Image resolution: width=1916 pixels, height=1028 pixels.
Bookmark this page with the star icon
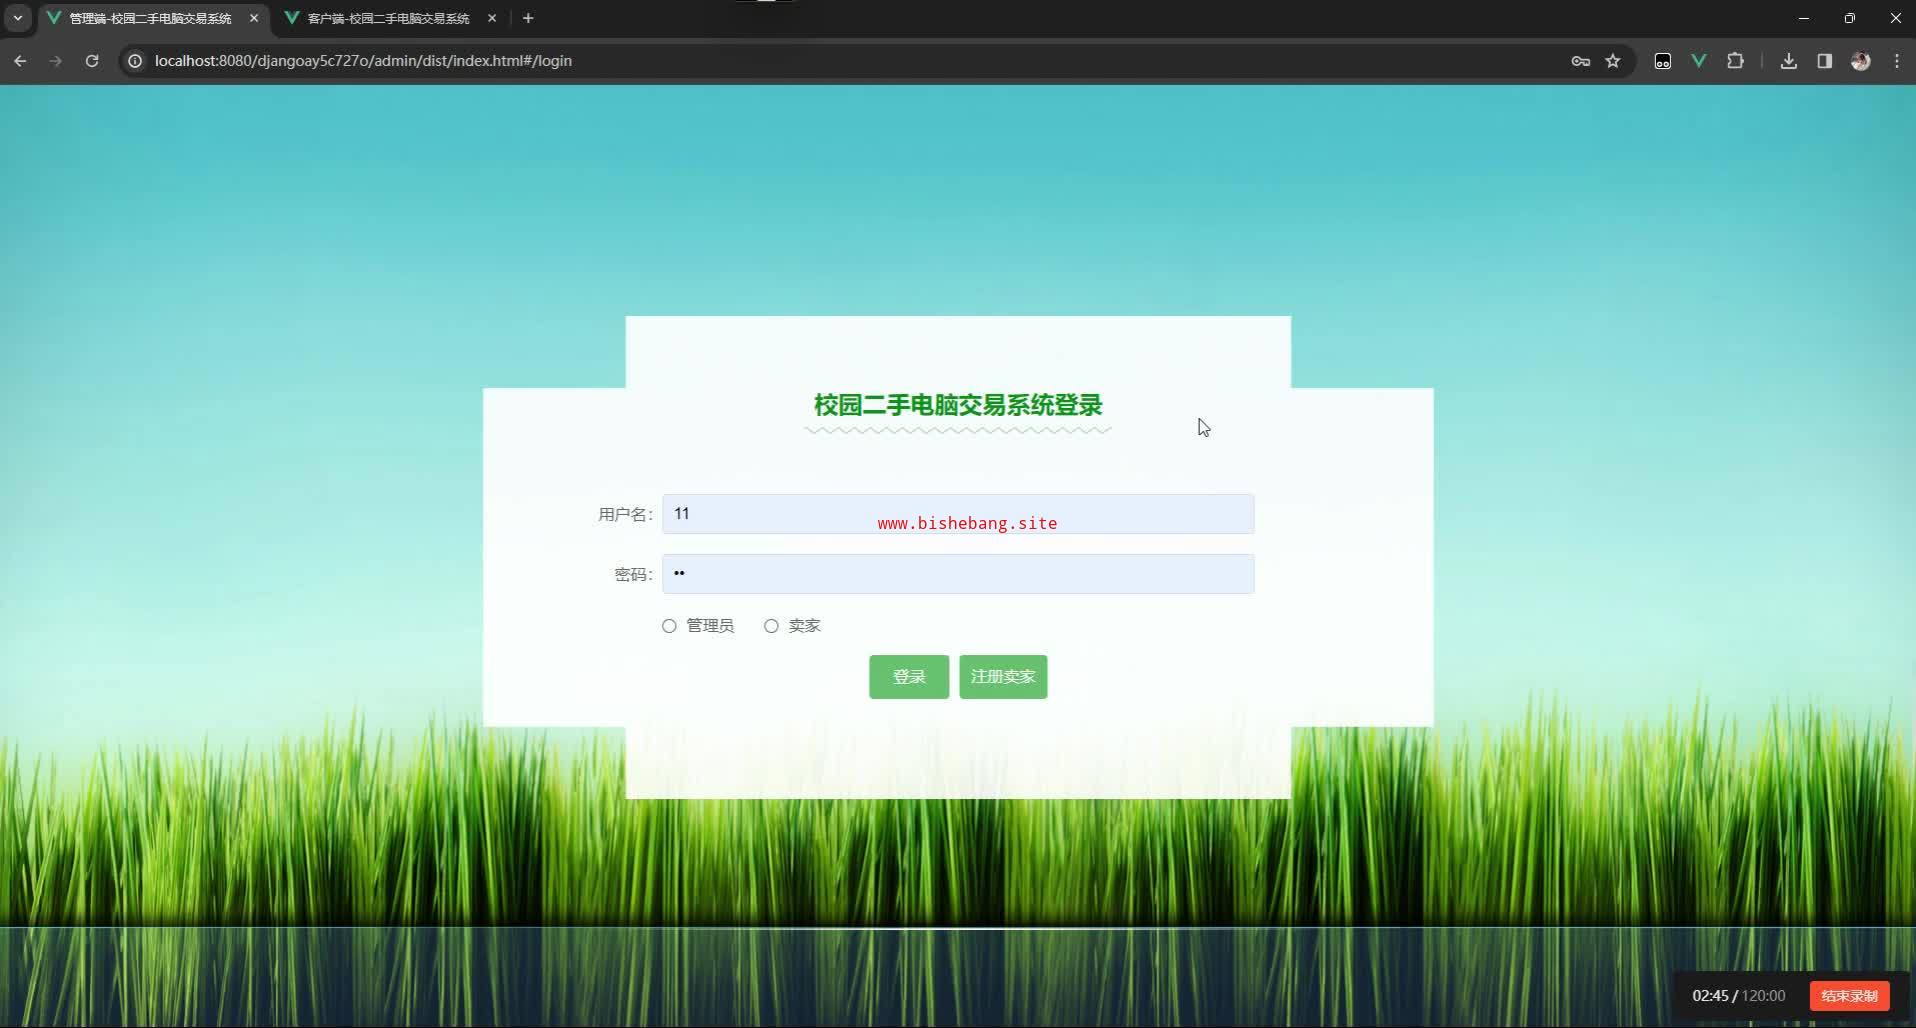(1613, 61)
